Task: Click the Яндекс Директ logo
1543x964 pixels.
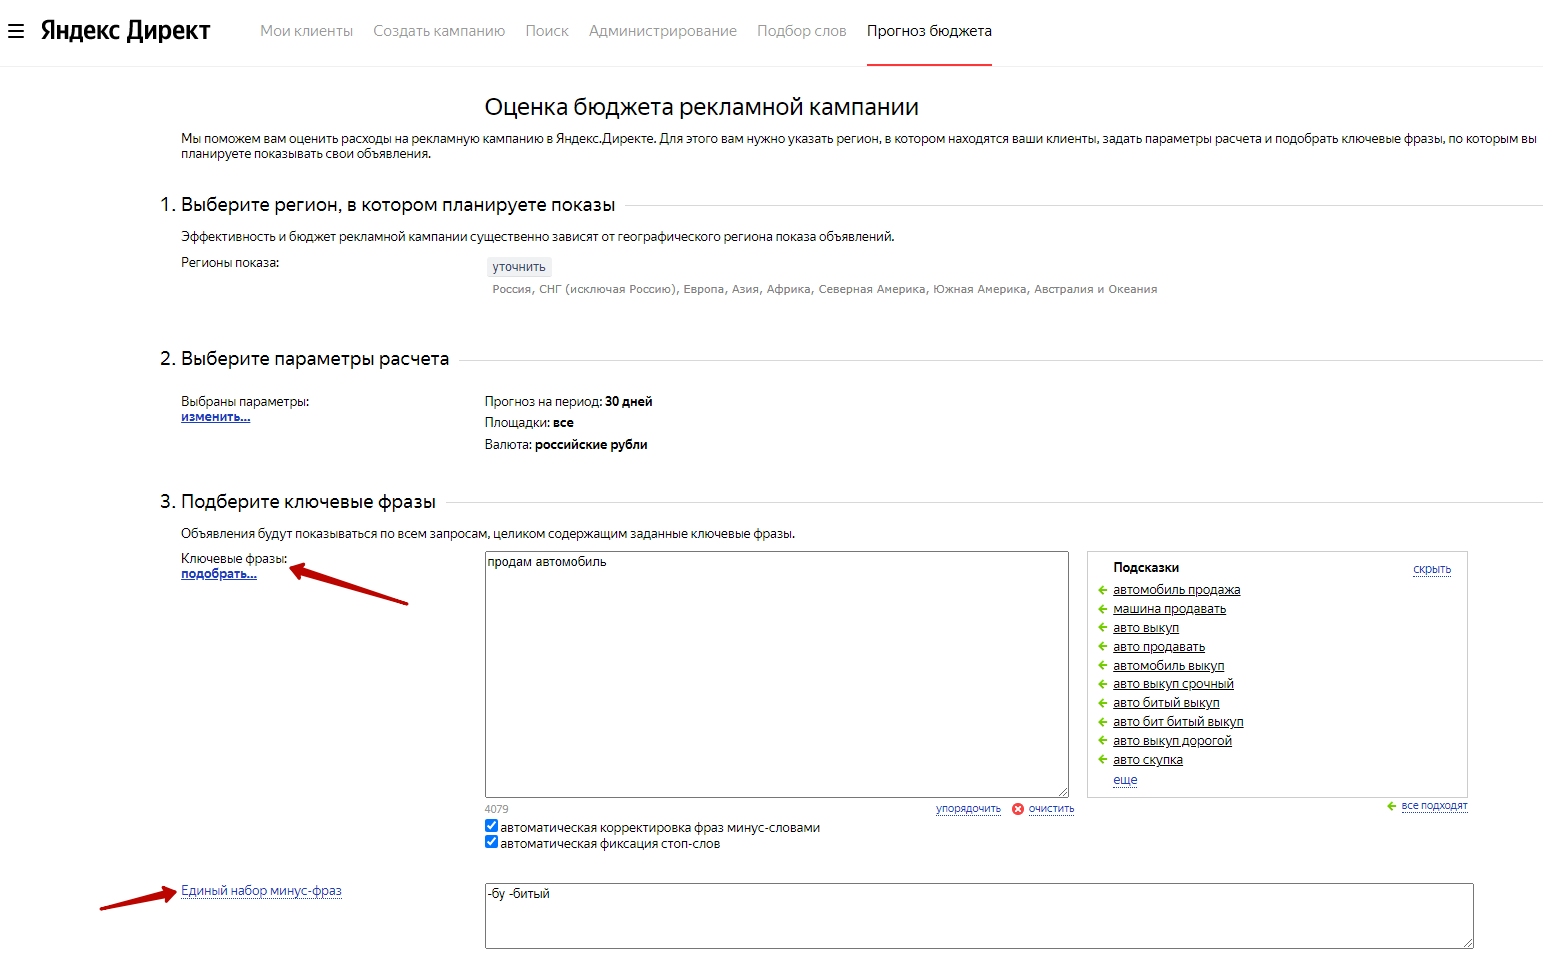Action: [x=125, y=31]
